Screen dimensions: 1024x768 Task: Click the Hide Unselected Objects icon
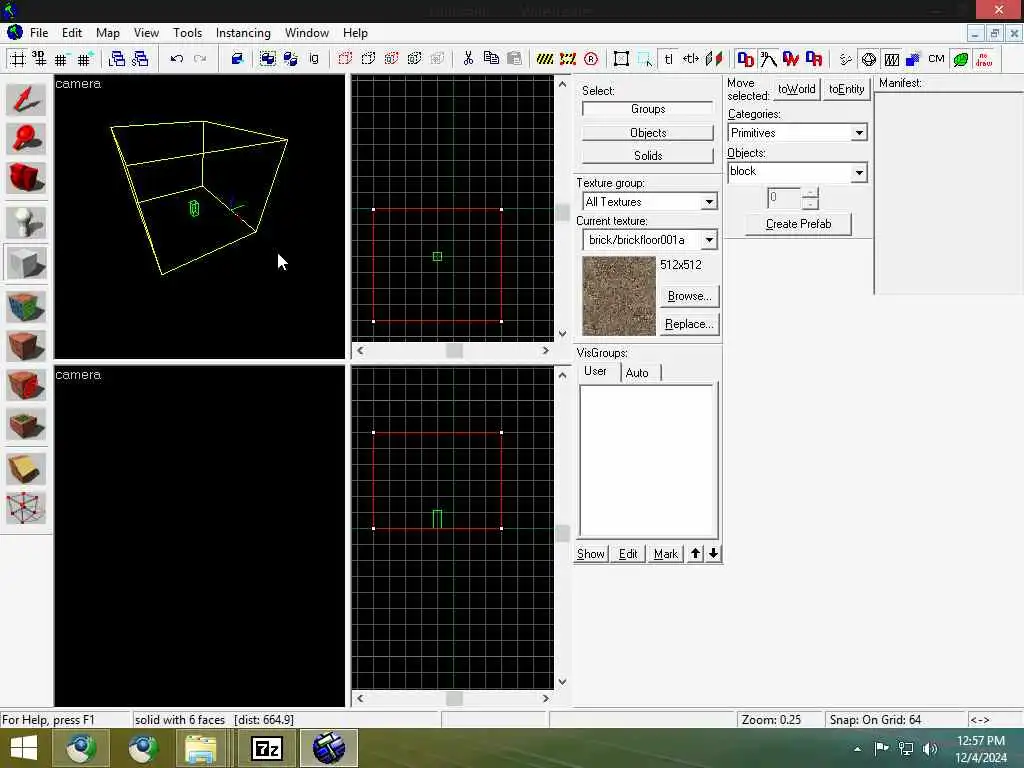point(368,59)
